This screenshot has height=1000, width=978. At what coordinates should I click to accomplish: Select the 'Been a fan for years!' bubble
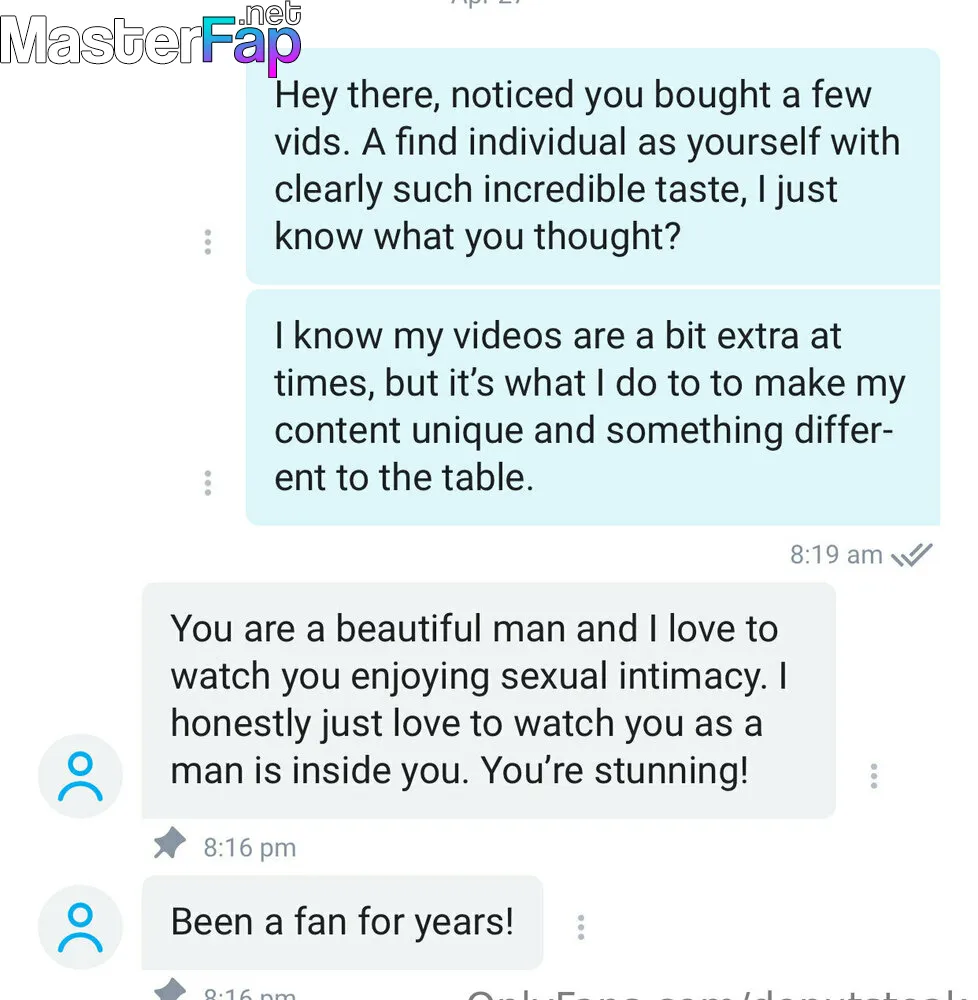pos(342,922)
